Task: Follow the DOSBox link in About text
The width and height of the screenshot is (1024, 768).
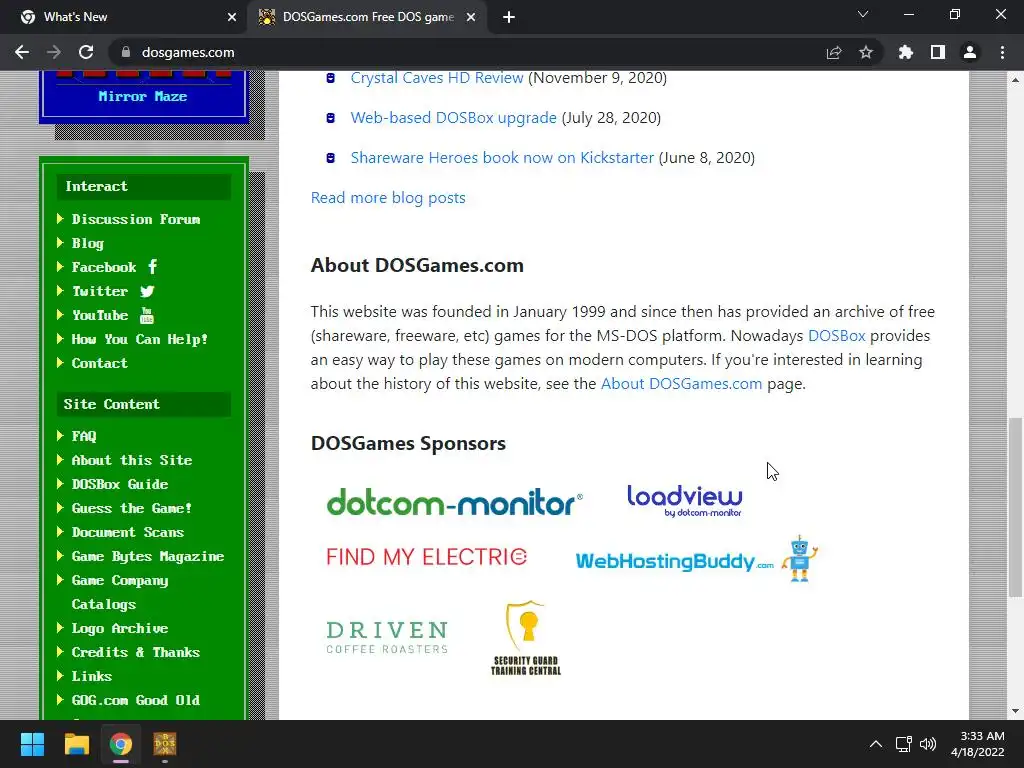Action: [837, 336]
